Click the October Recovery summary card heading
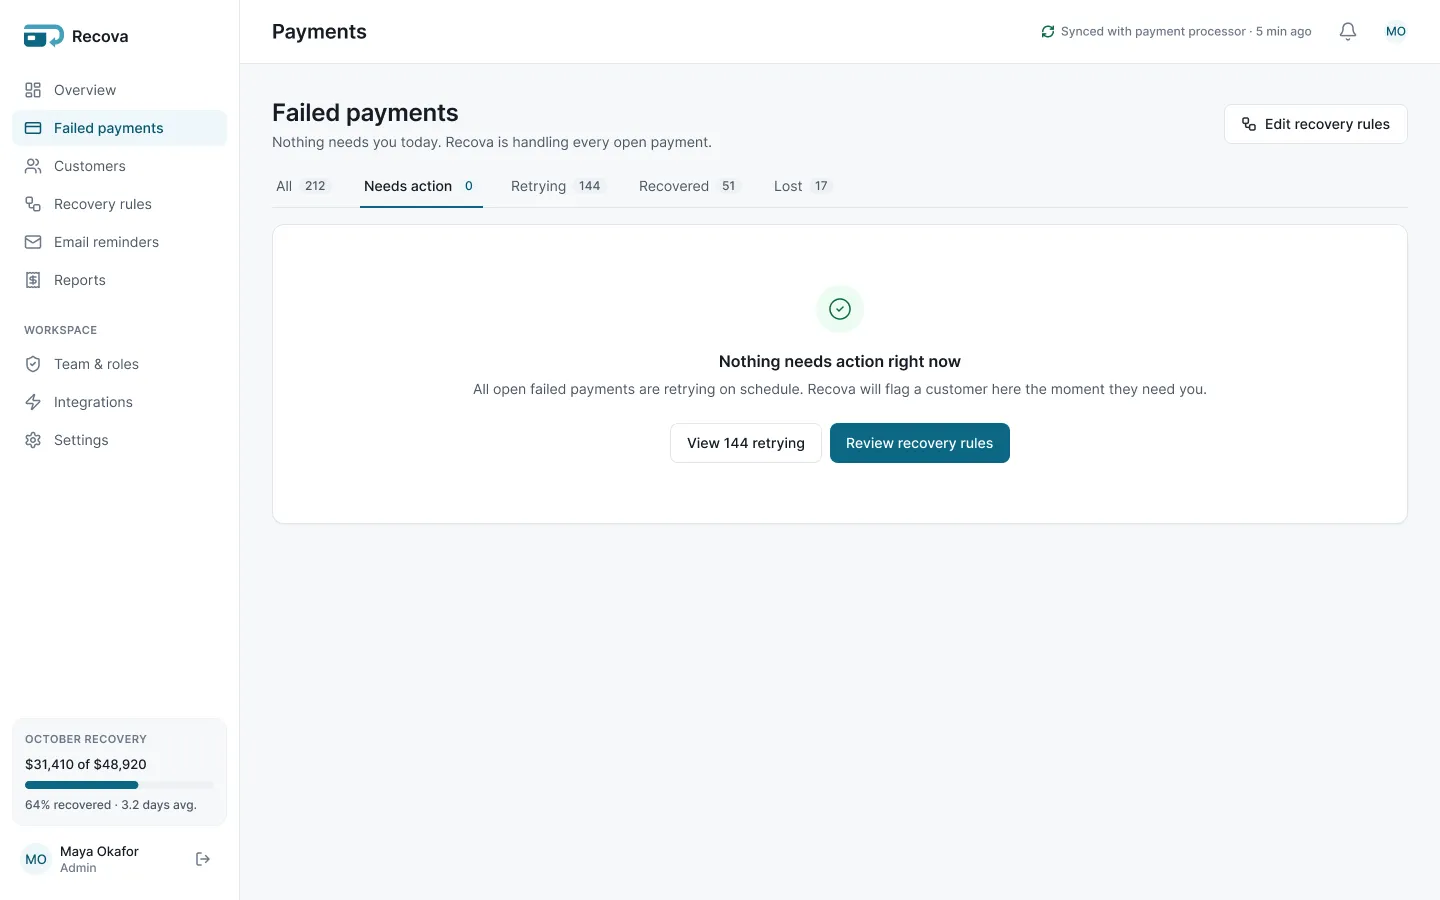The image size is (1440, 900). 86,739
